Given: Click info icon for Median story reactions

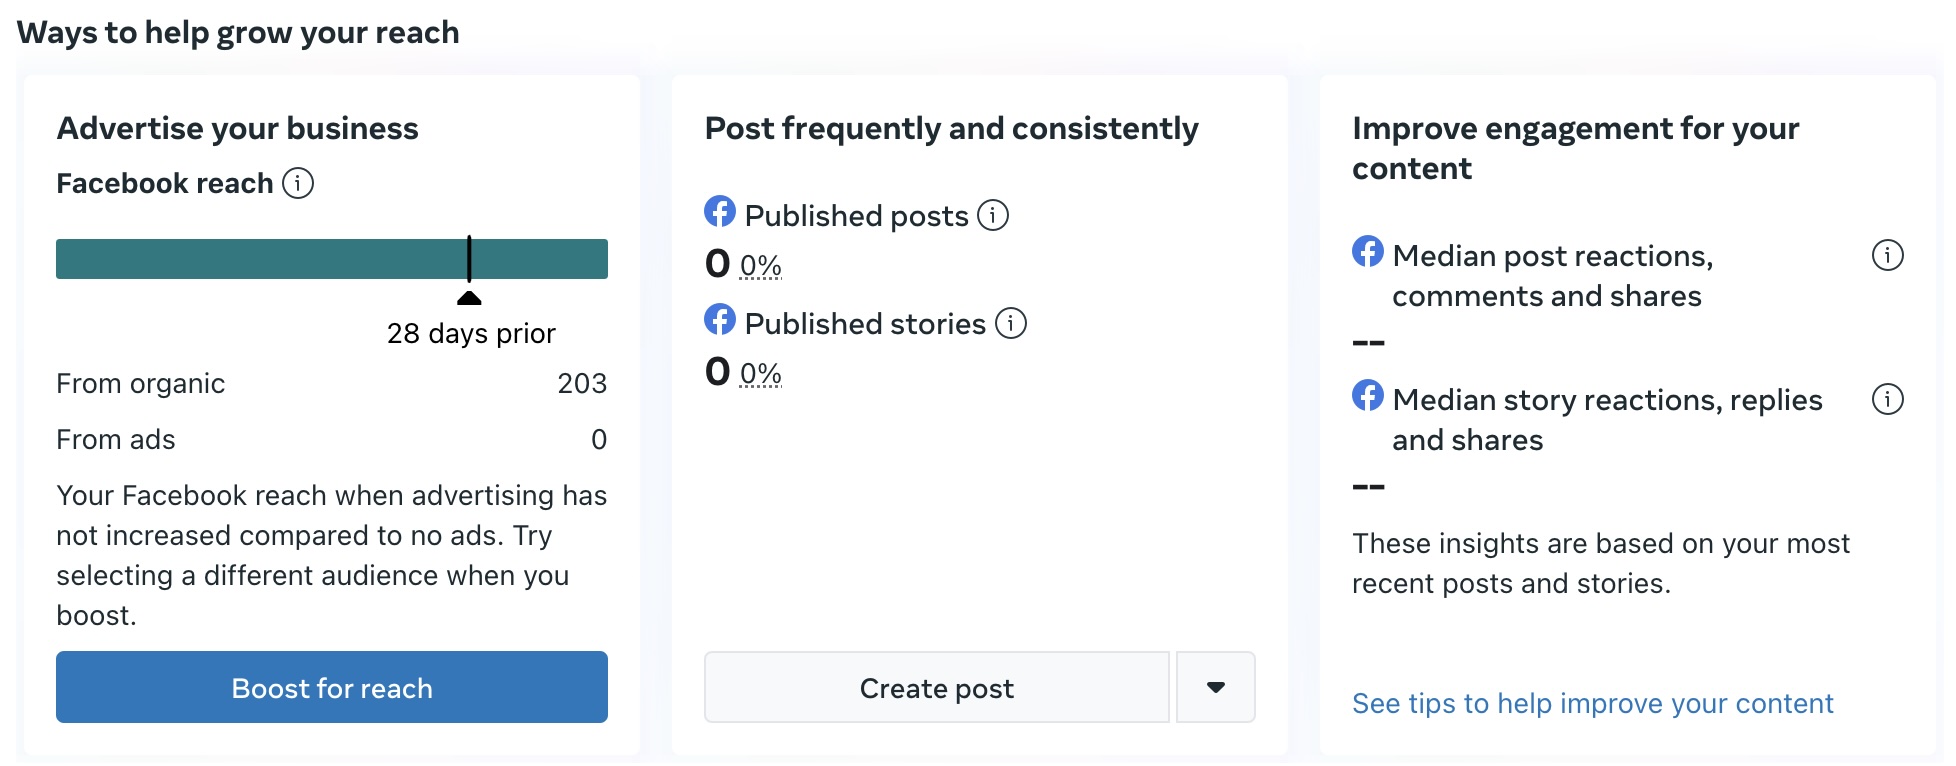Looking at the screenshot, I should click(1887, 400).
